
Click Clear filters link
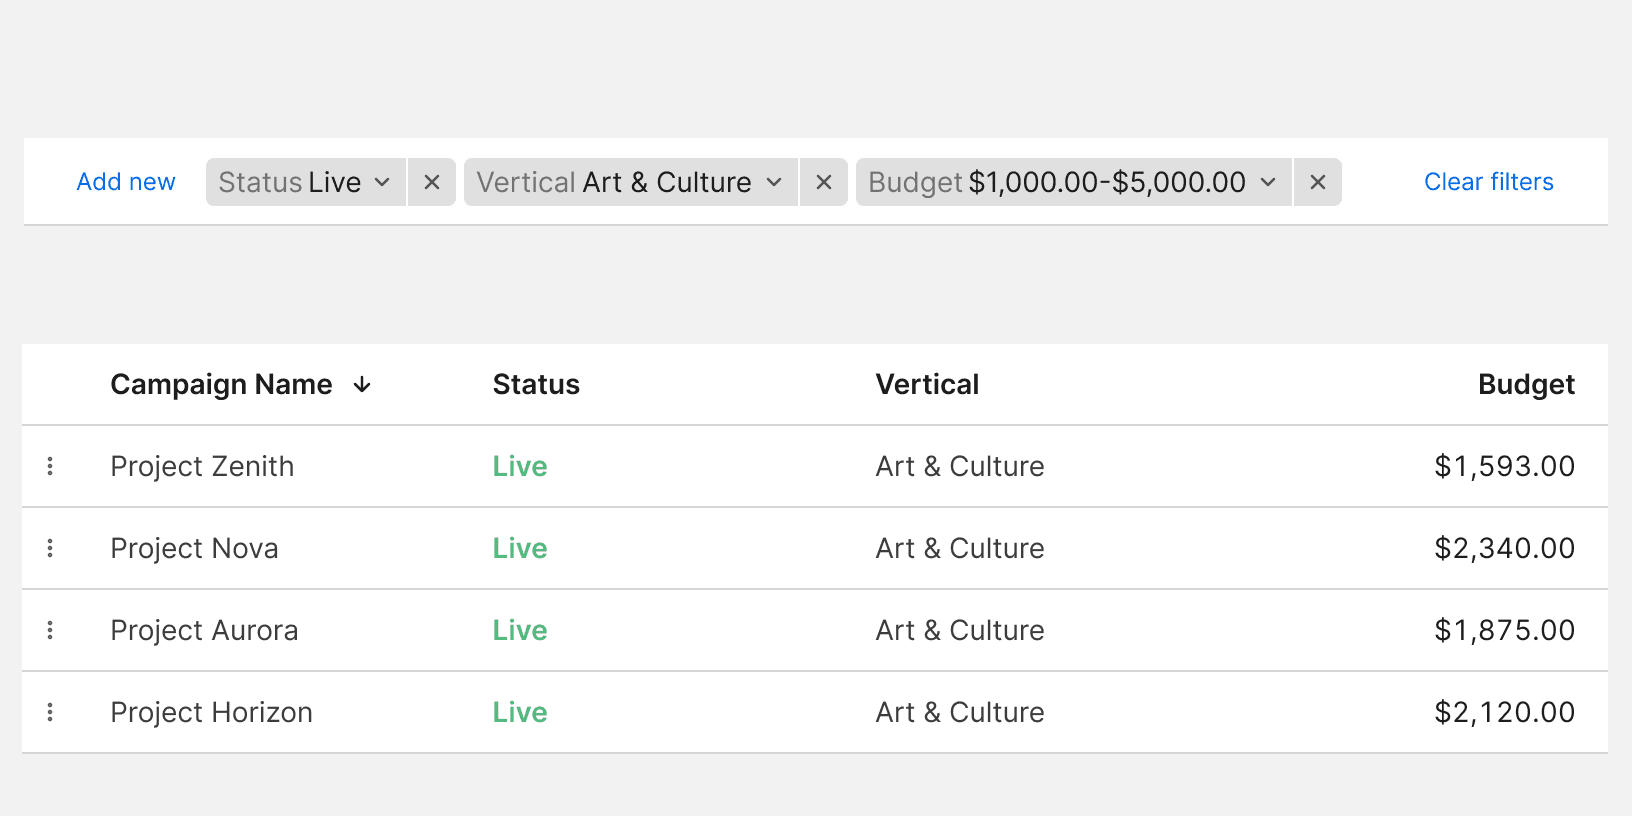point(1488,182)
